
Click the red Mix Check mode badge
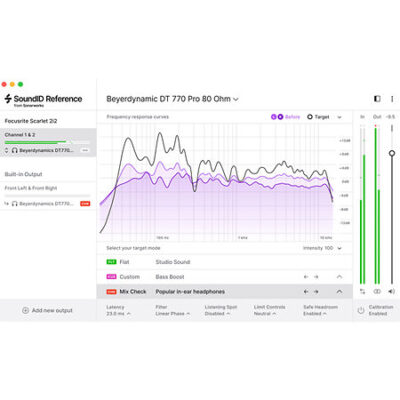[111, 292]
